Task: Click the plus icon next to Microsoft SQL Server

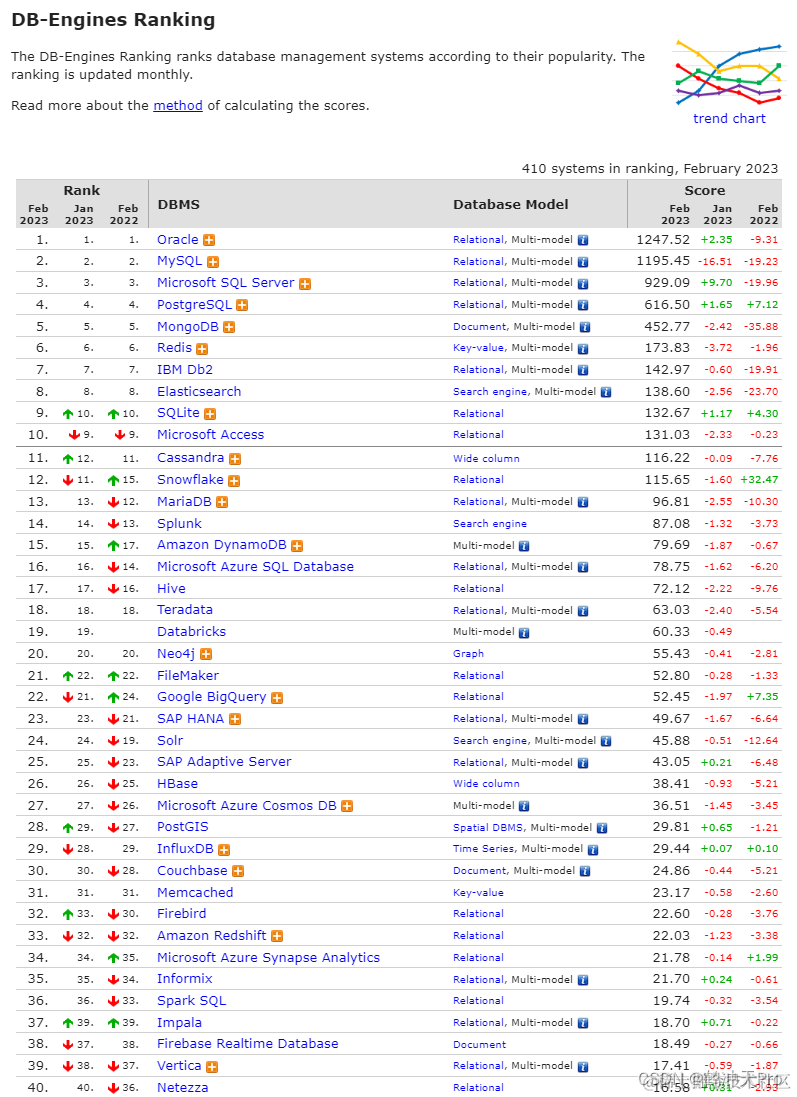Action: (305, 284)
